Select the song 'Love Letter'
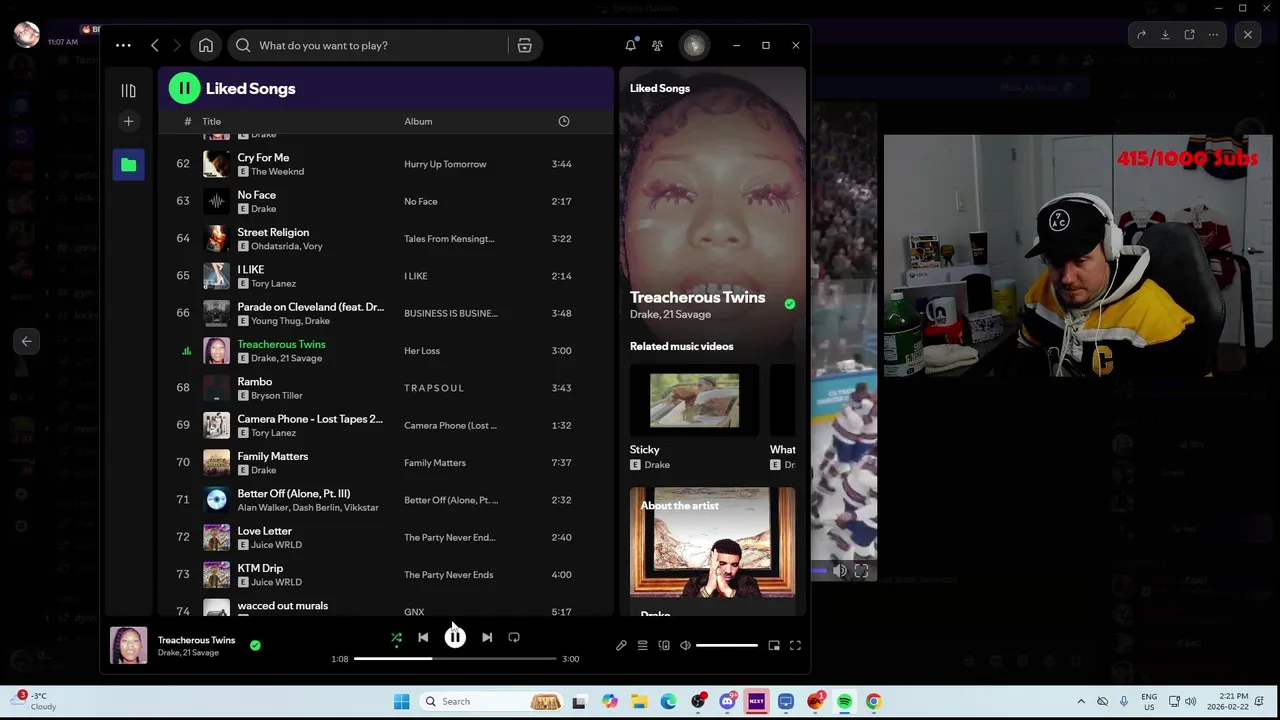 tap(264, 531)
